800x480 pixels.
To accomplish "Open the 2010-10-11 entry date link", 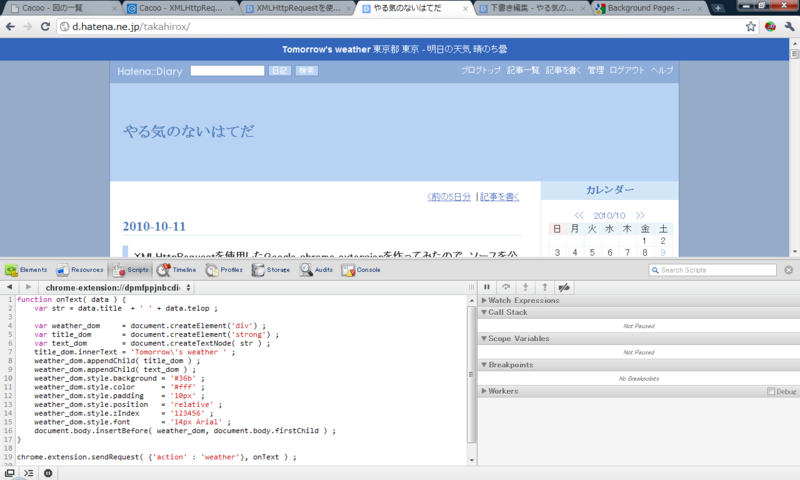I will click(x=154, y=226).
